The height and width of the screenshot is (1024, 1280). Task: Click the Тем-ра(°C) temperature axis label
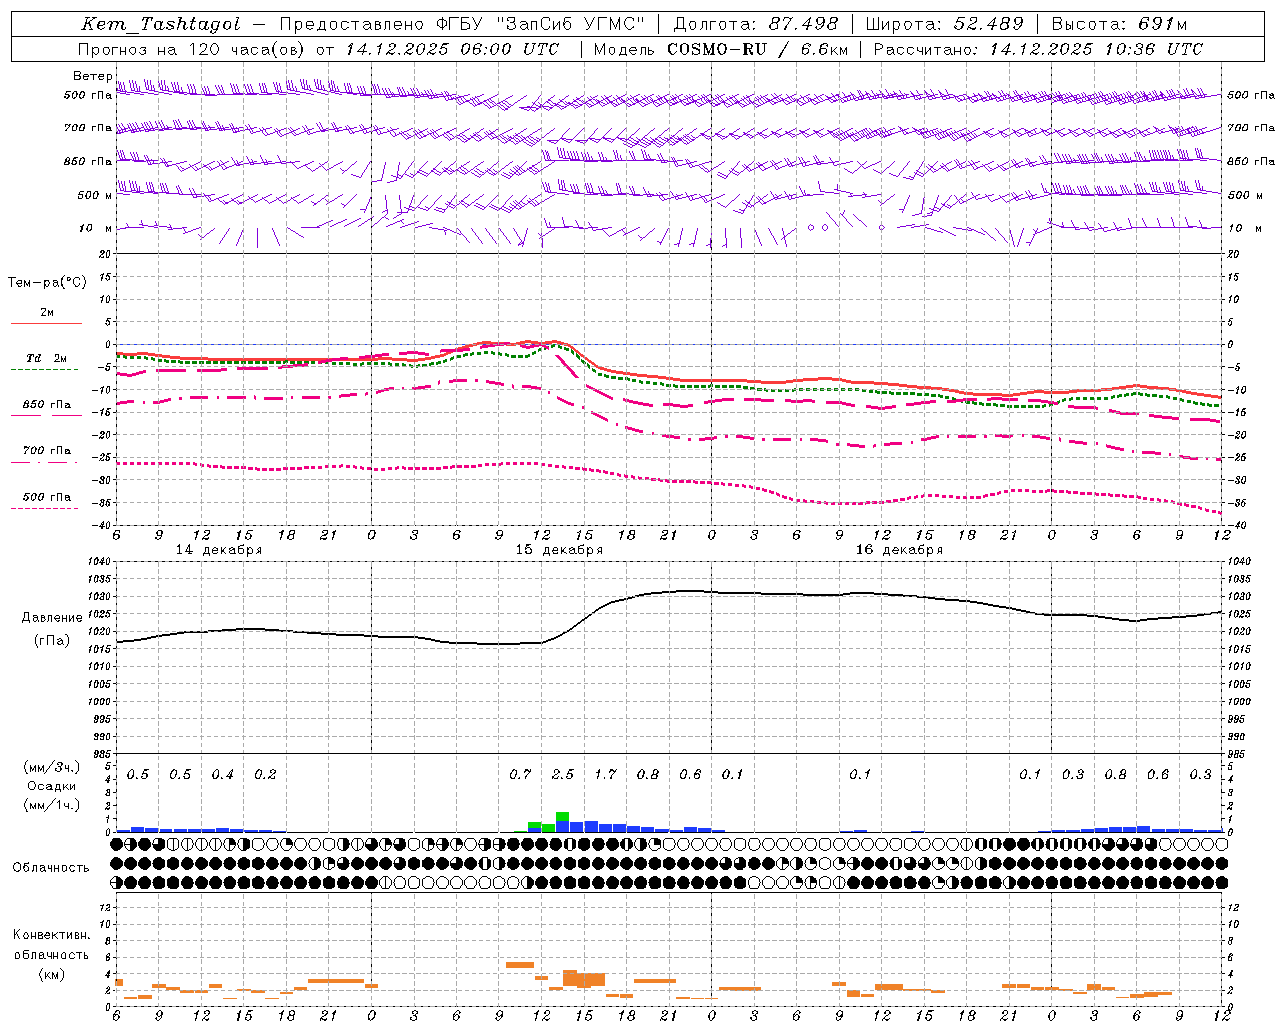[x=47, y=283]
